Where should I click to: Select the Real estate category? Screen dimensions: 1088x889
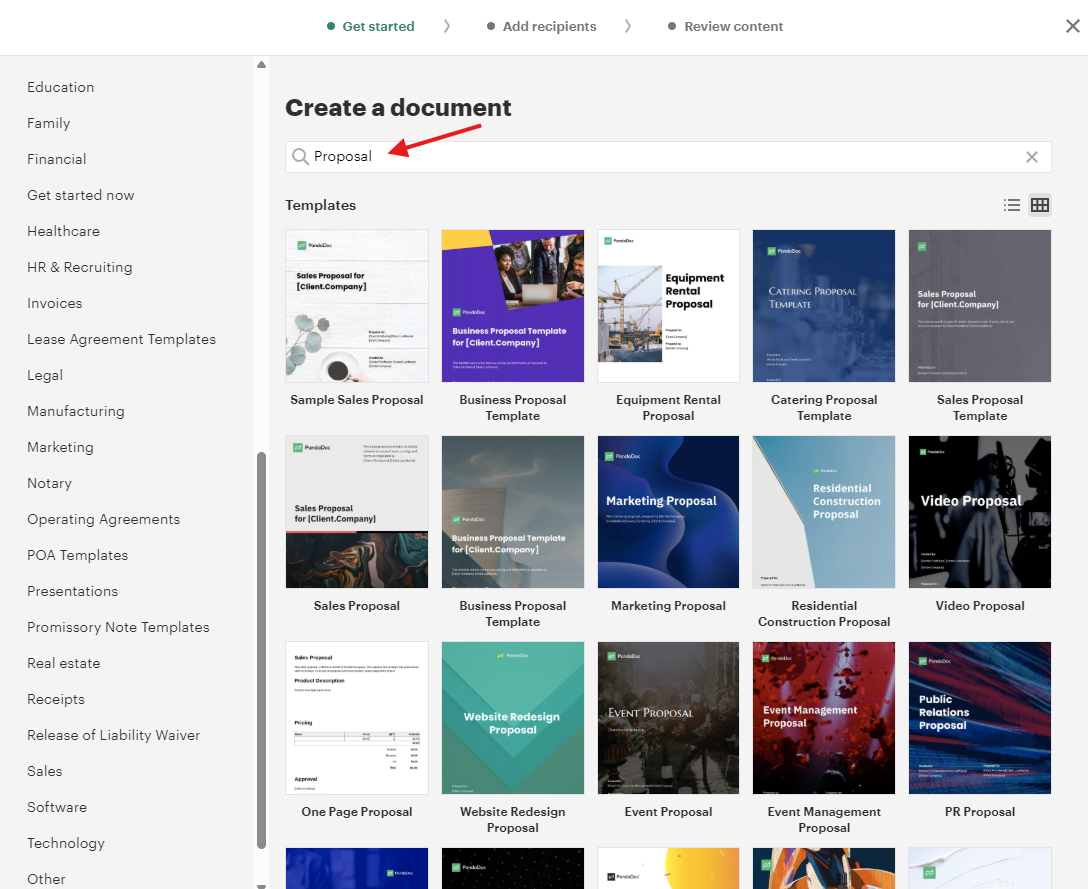click(64, 663)
